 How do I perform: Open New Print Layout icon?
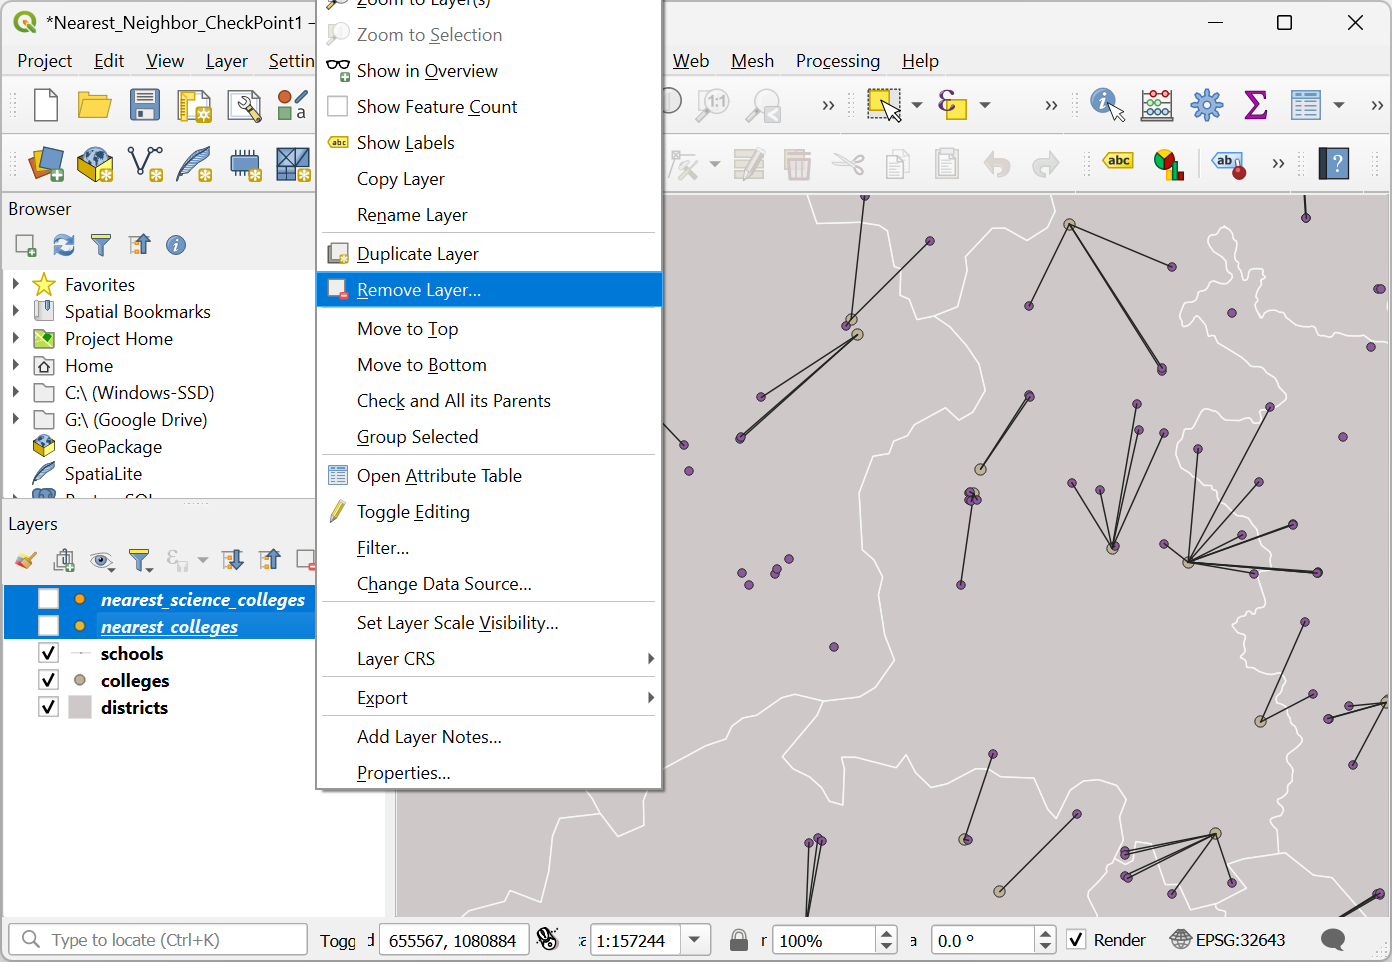[194, 105]
